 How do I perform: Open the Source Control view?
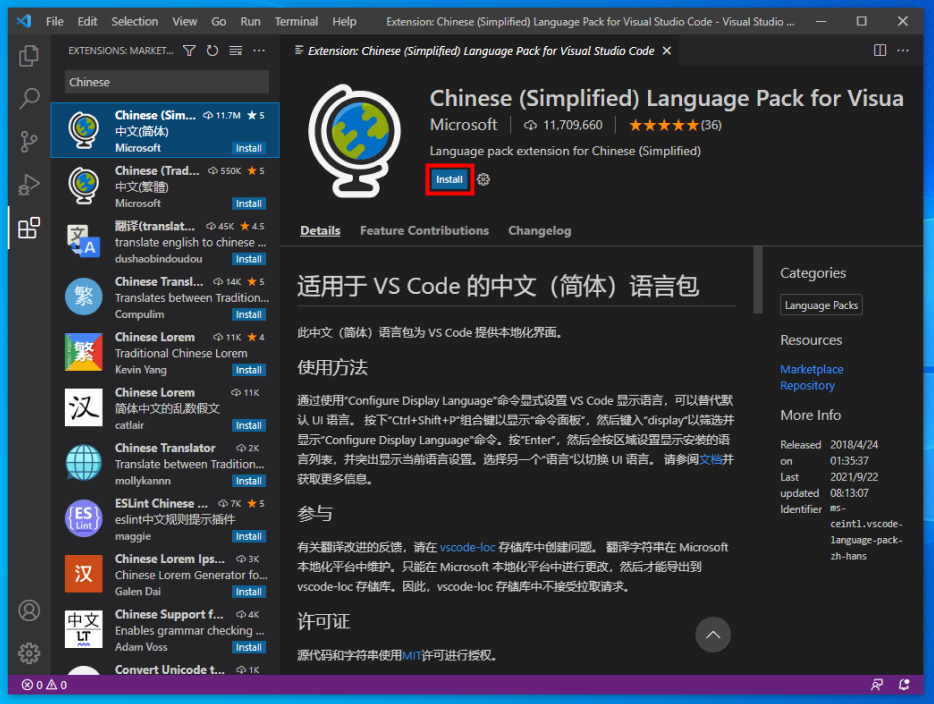tap(29, 142)
